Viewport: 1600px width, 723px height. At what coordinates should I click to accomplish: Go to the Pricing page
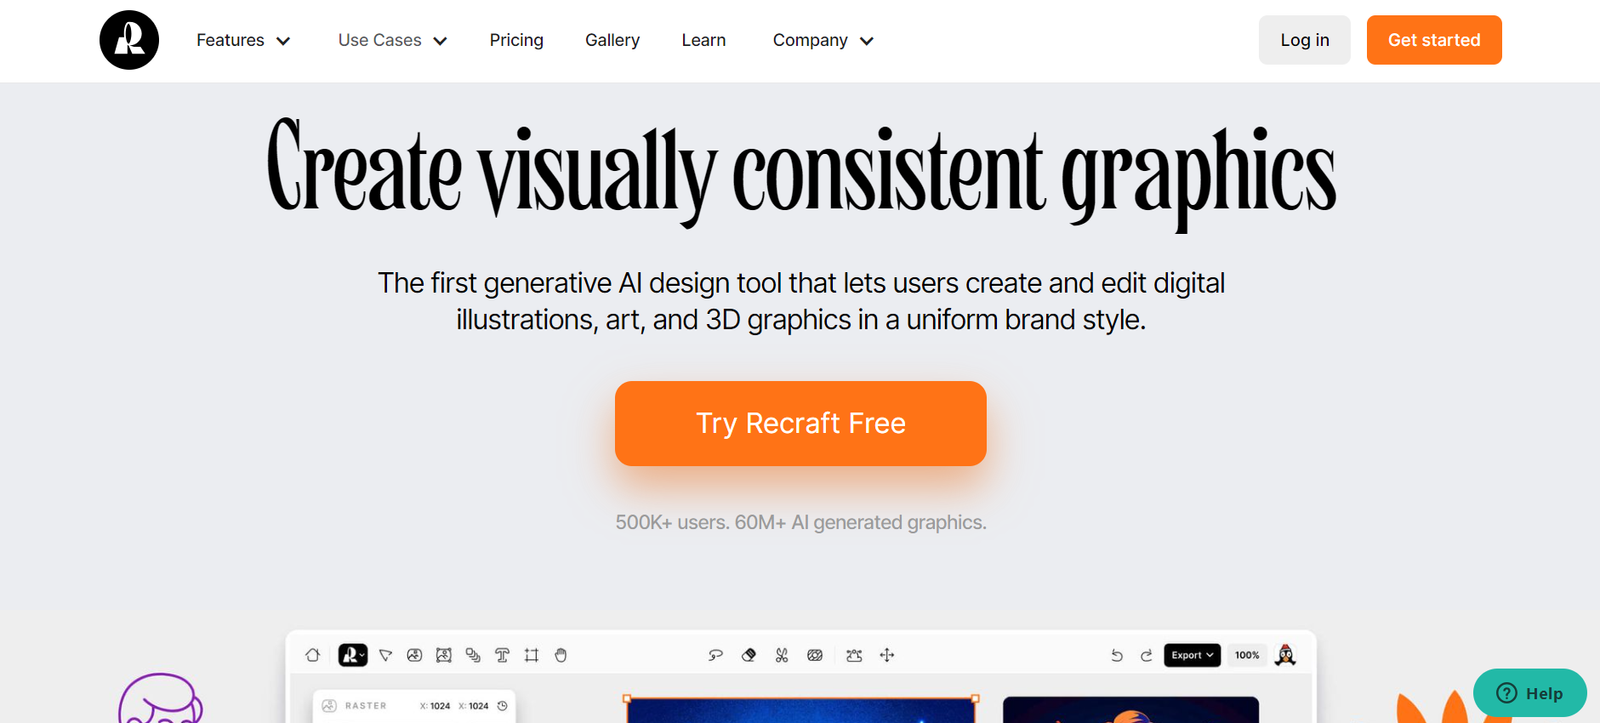(516, 40)
